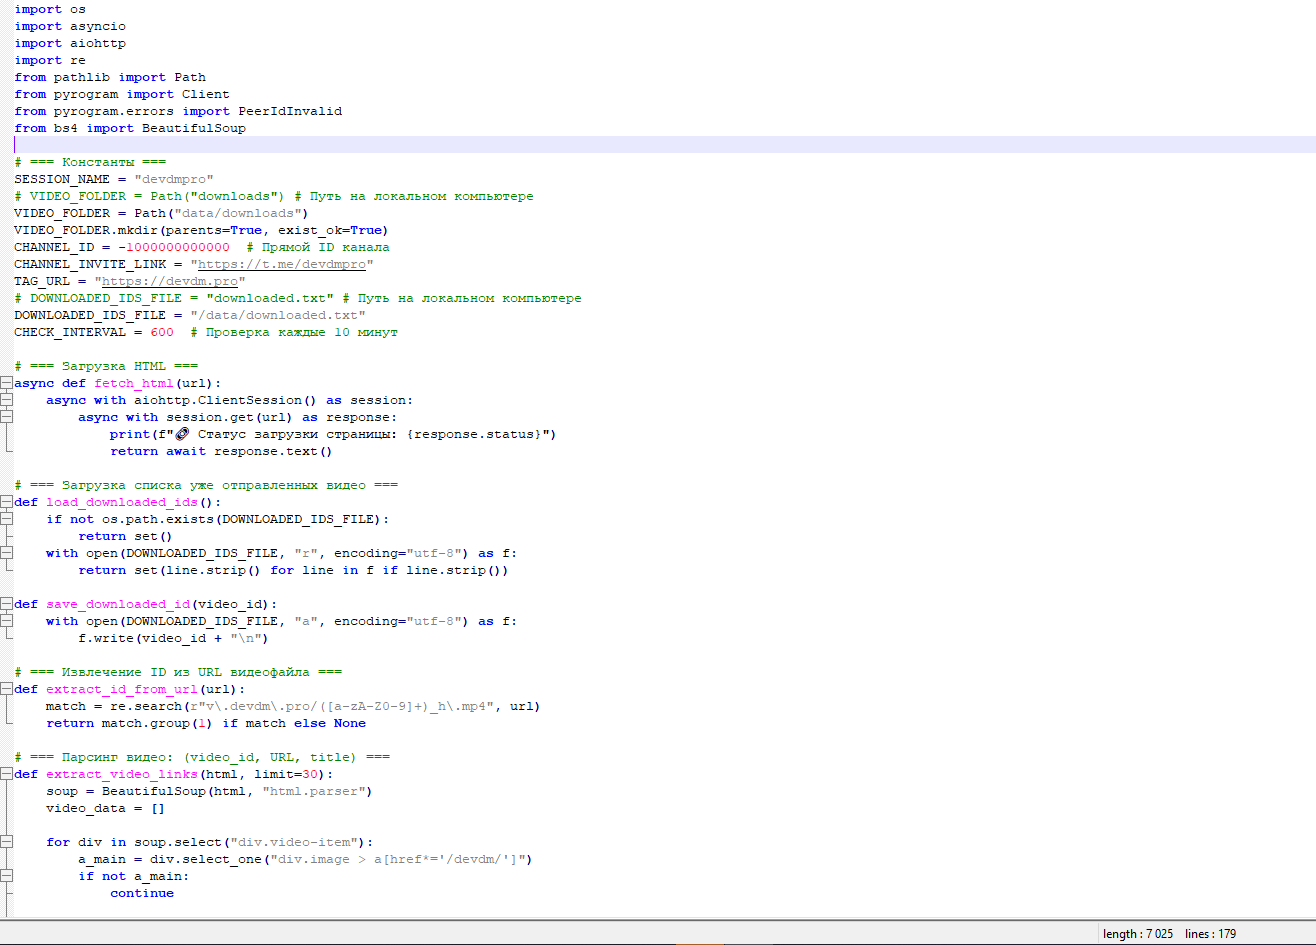The height and width of the screenshot is (945, 1316).
Task: Collapse the fetch_html function fold marker
Action: [6, 383]
